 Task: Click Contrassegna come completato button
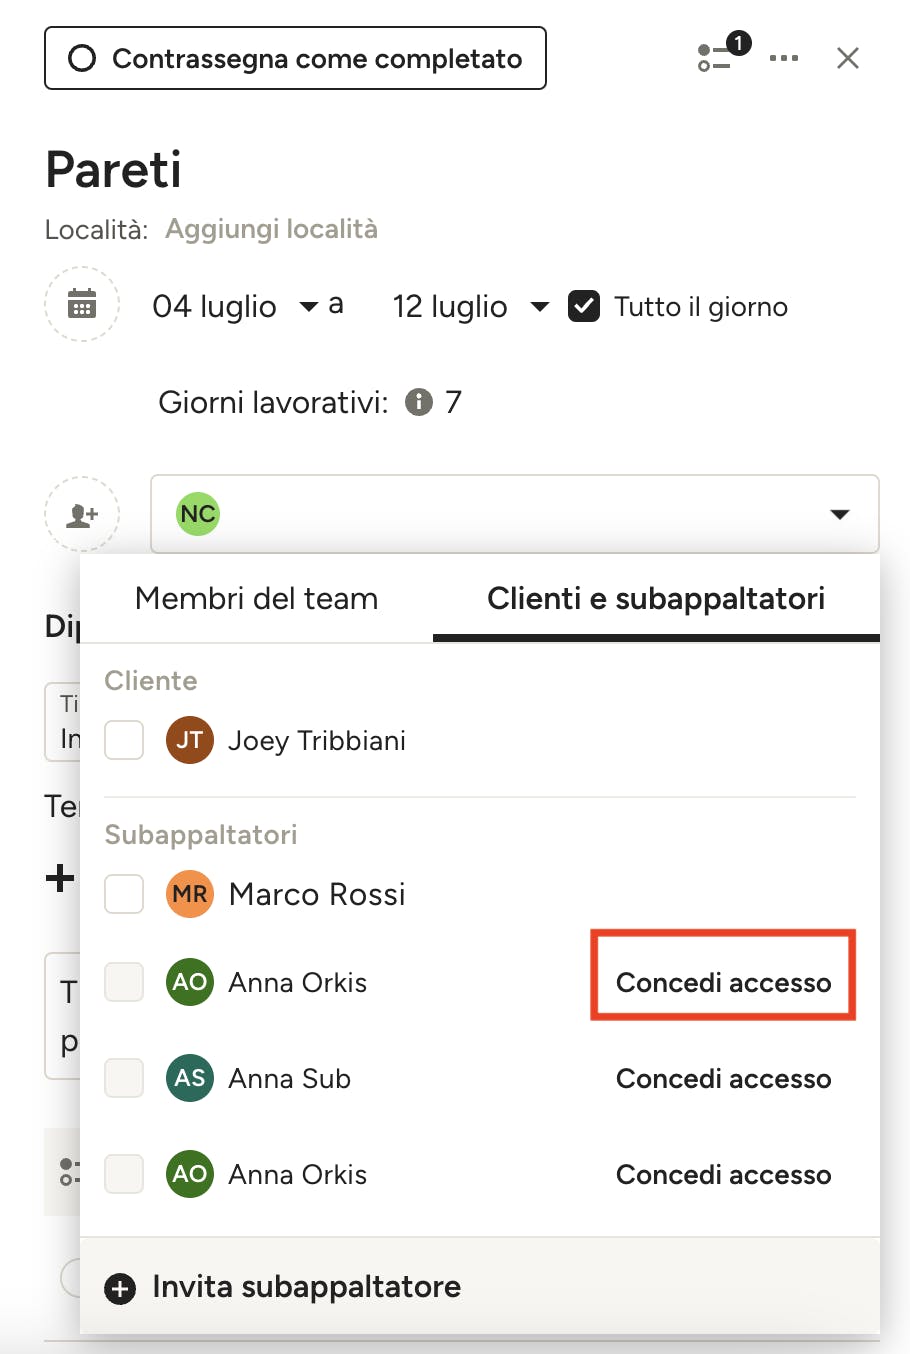coord(295,58)
